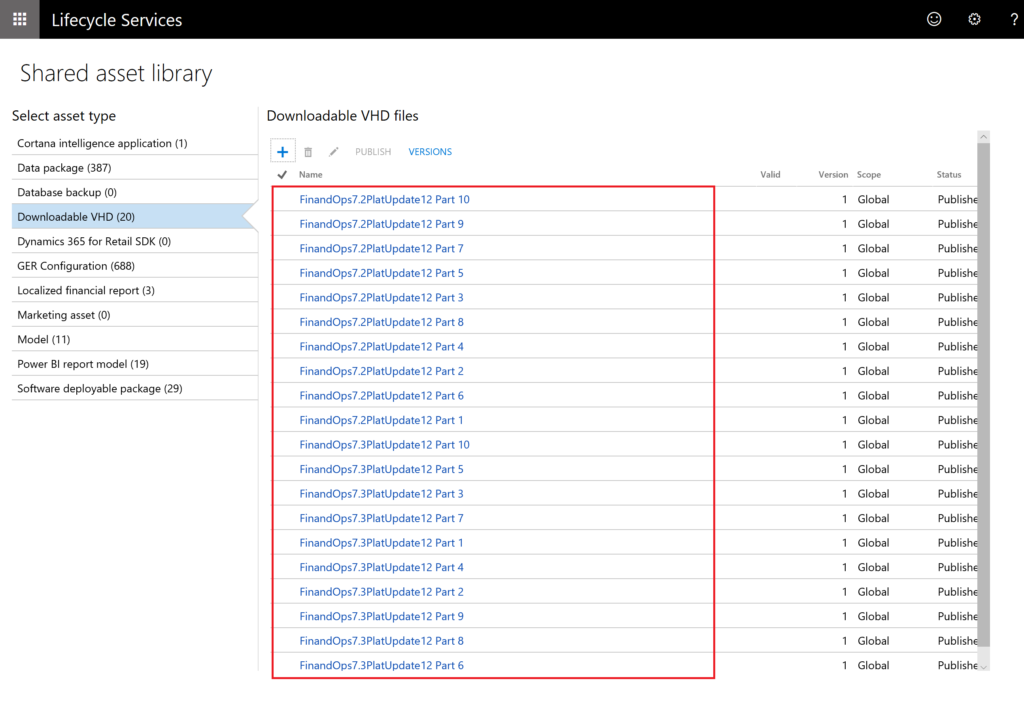
Task: Click the VERSIONS toolbar button
Action: 430,152
